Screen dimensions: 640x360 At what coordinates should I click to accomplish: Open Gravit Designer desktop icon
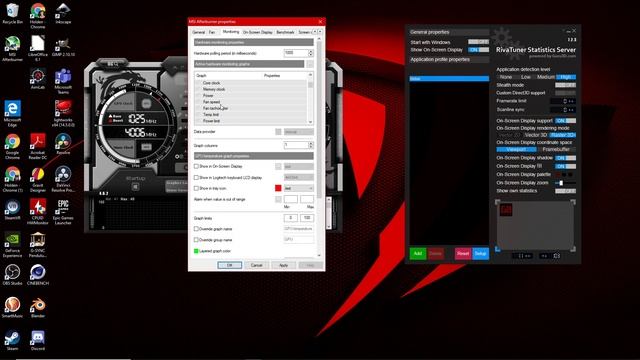[38, 179]
